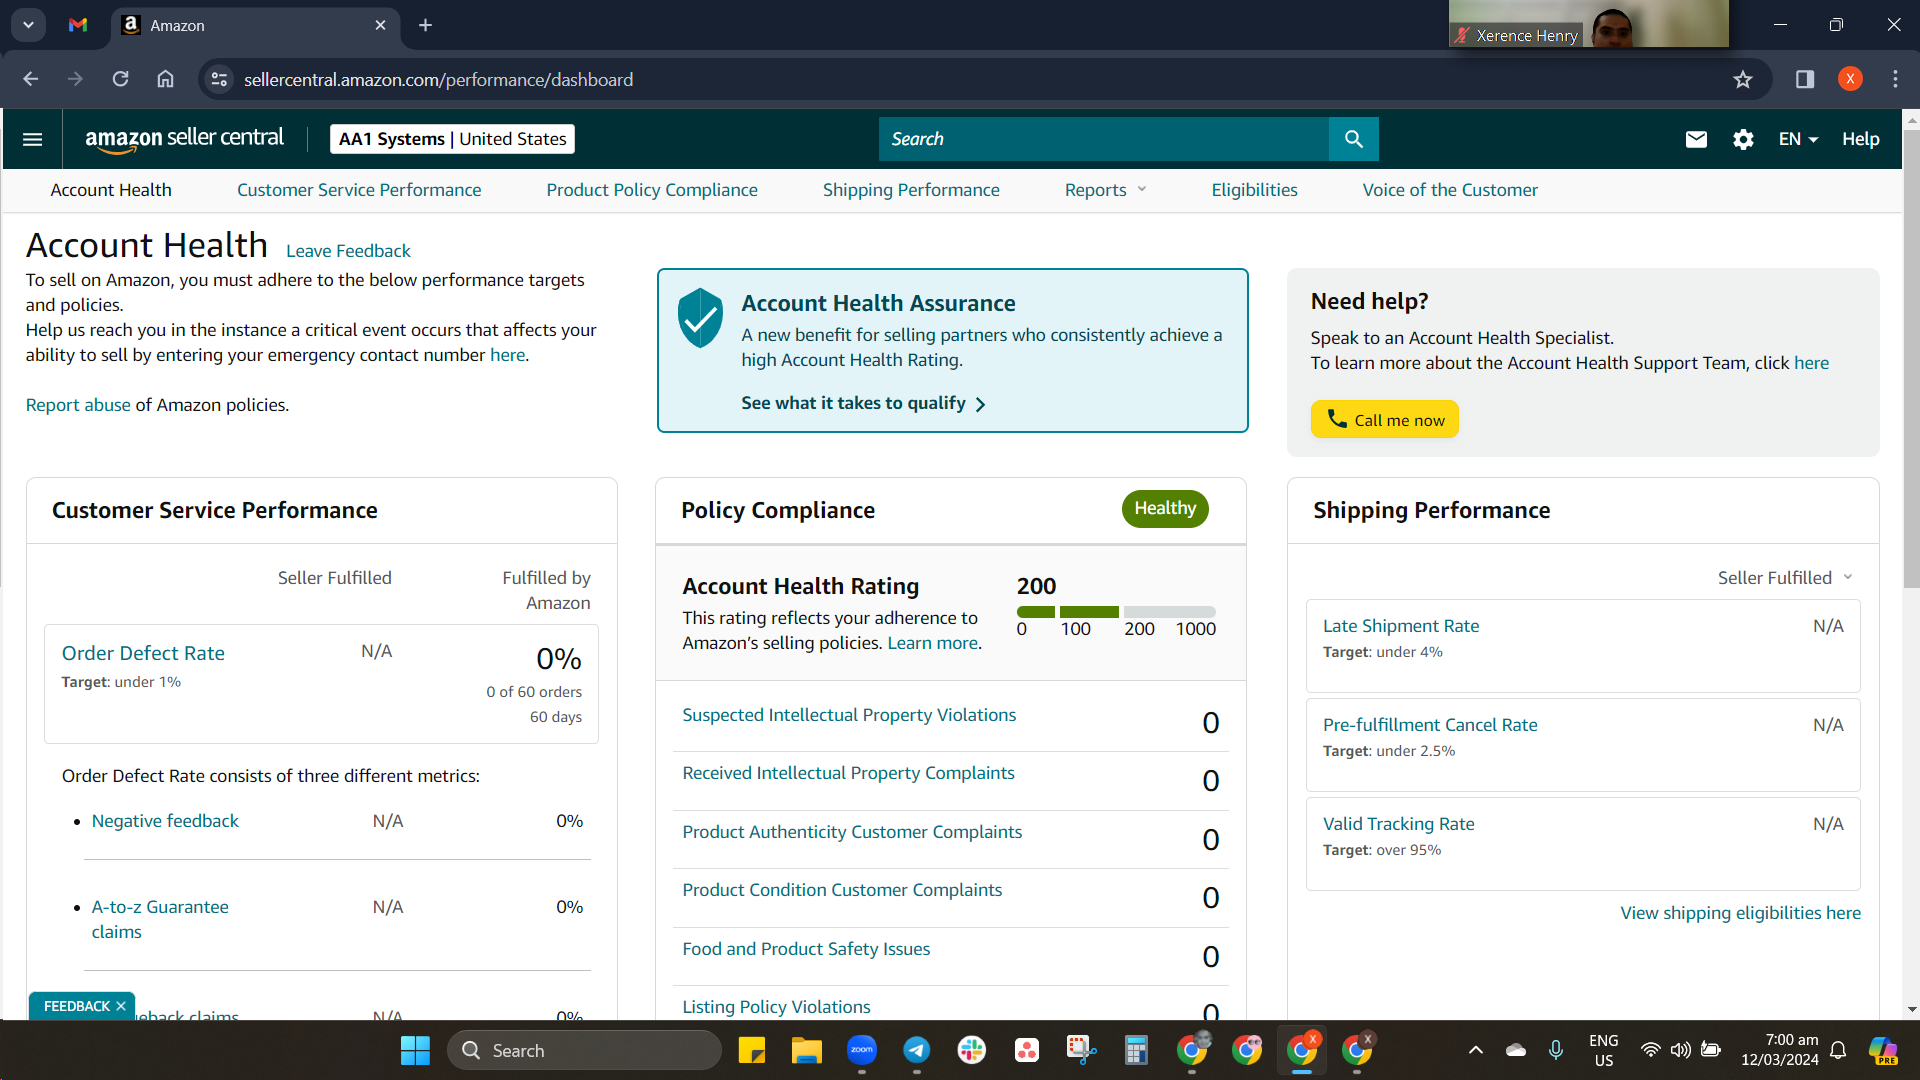Bookmark this page with the star
This screenshot has width=1920, height=1080.
point(1743,79)
